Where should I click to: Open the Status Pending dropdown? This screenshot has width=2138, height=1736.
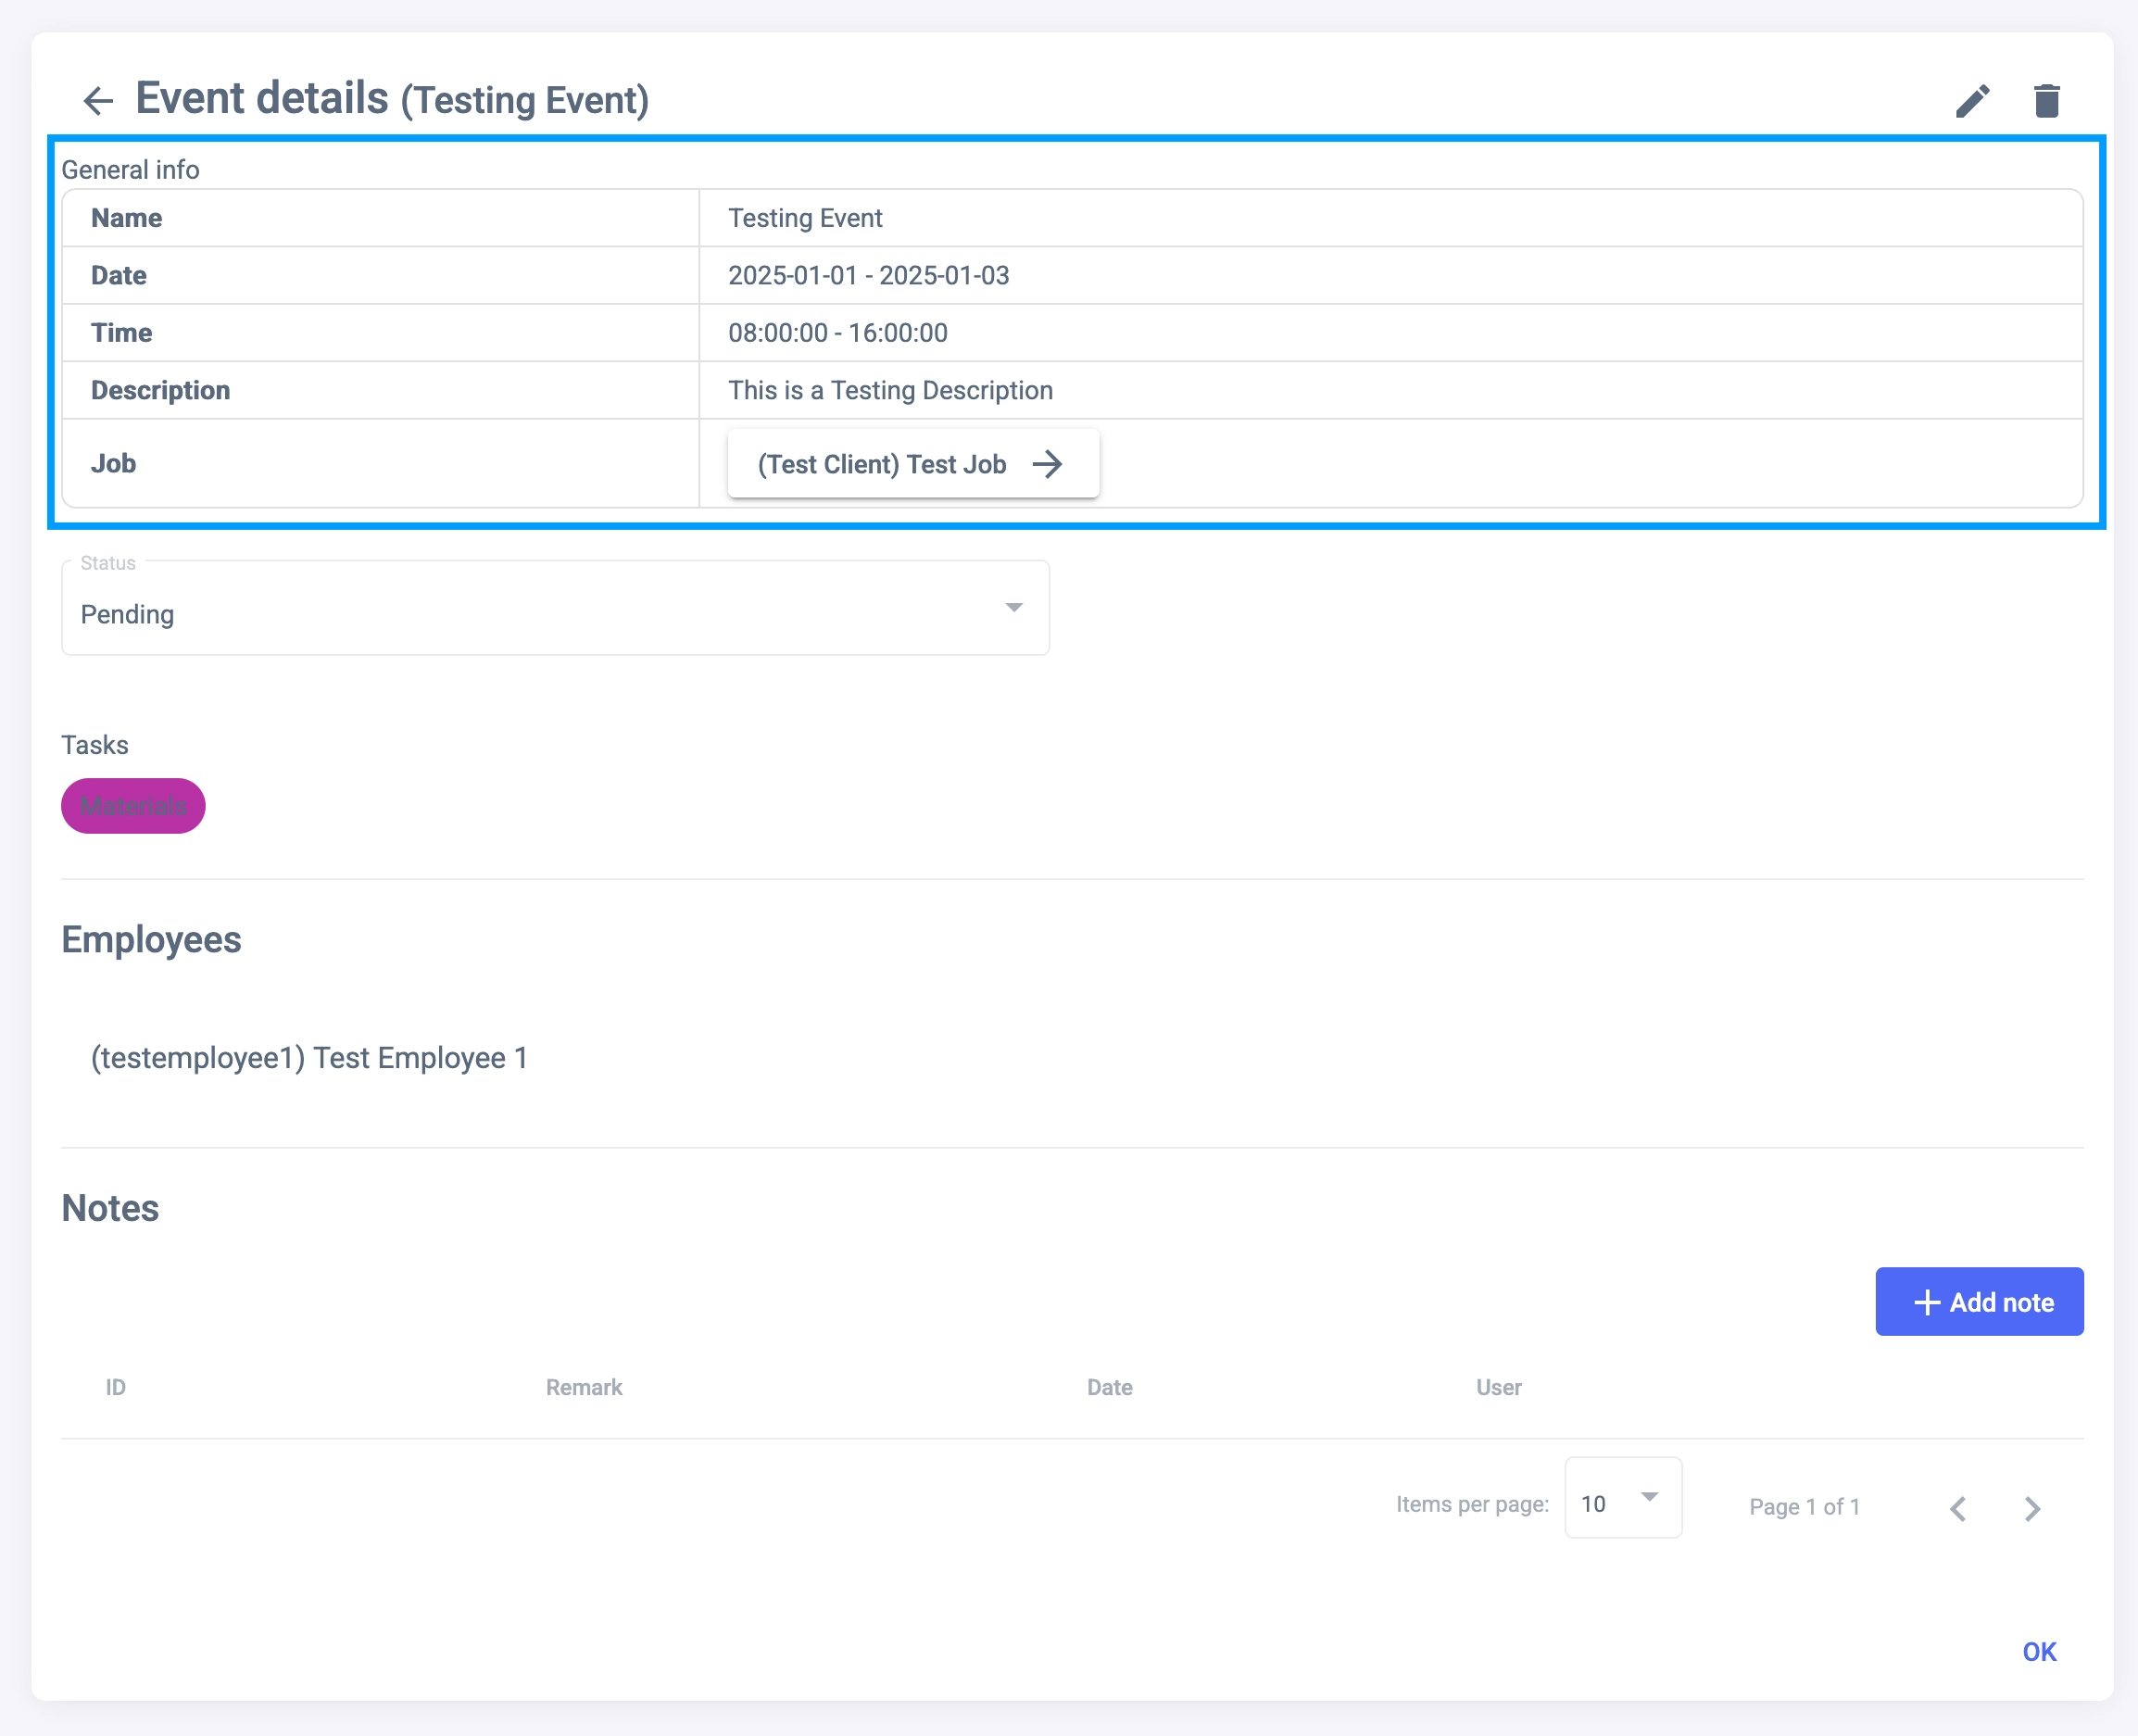(555, 609)
